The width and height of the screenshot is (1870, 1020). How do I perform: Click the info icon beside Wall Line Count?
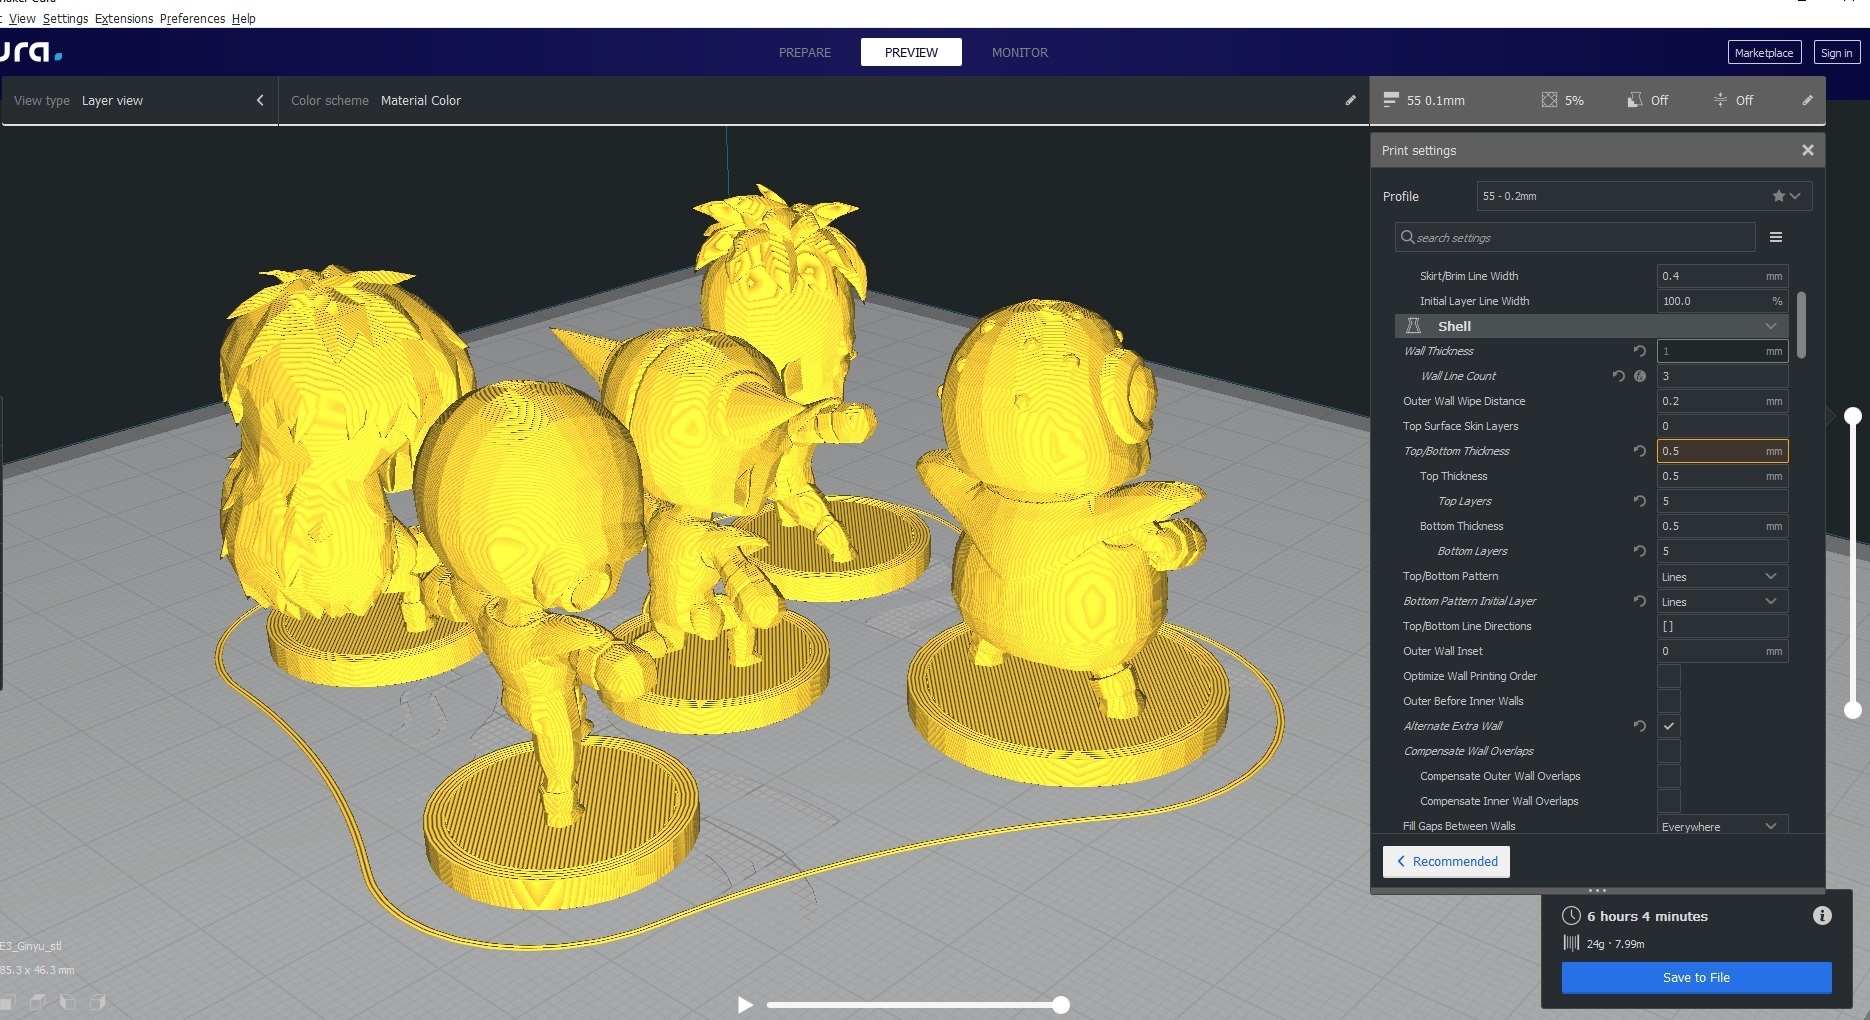1641,376
